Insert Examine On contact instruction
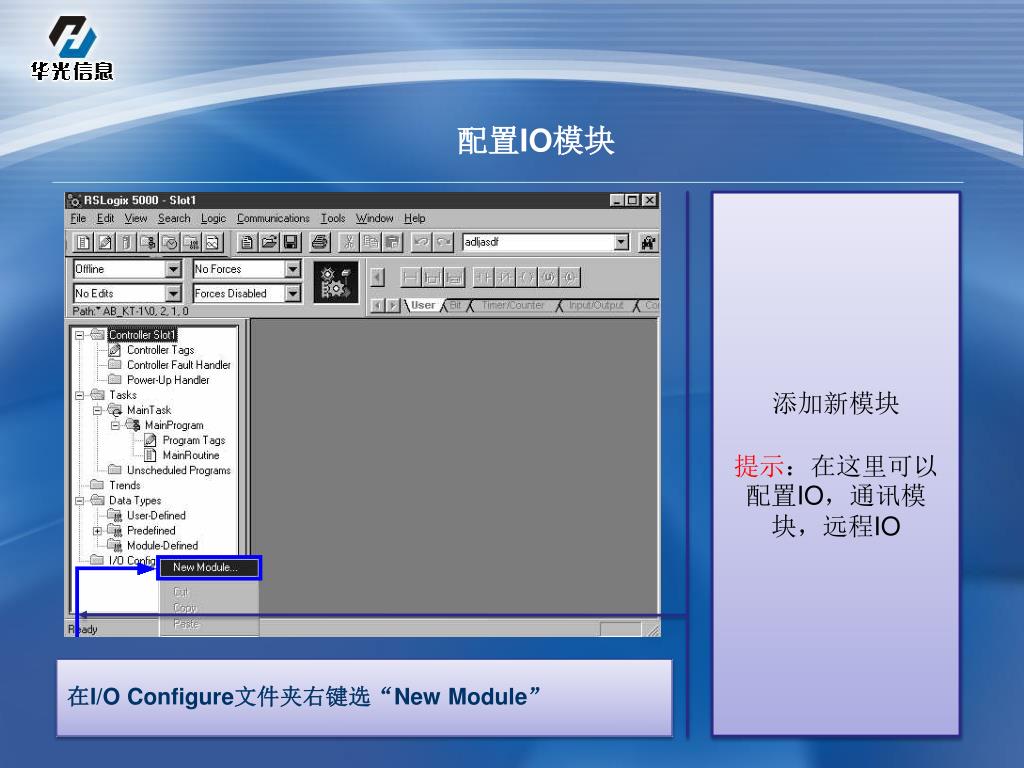1024x768 pixels. tap(483, 278)
